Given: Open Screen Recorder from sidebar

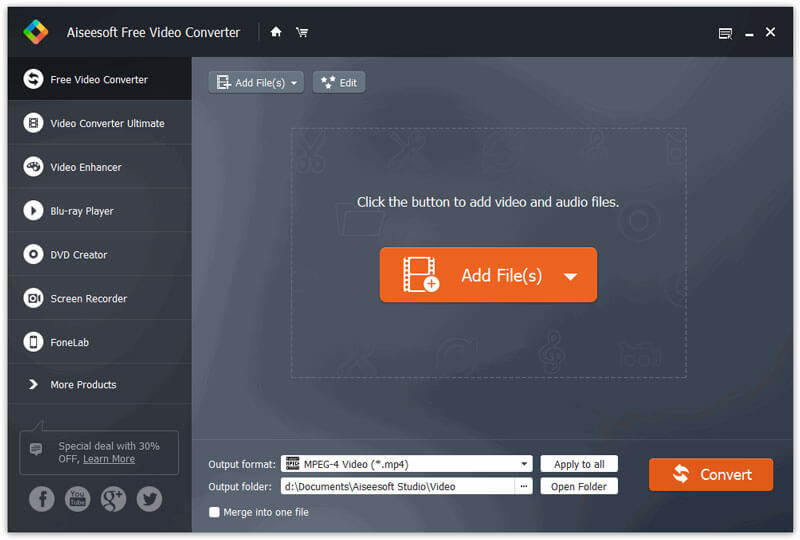Looking at the screenshot, I should pos(88,299).
